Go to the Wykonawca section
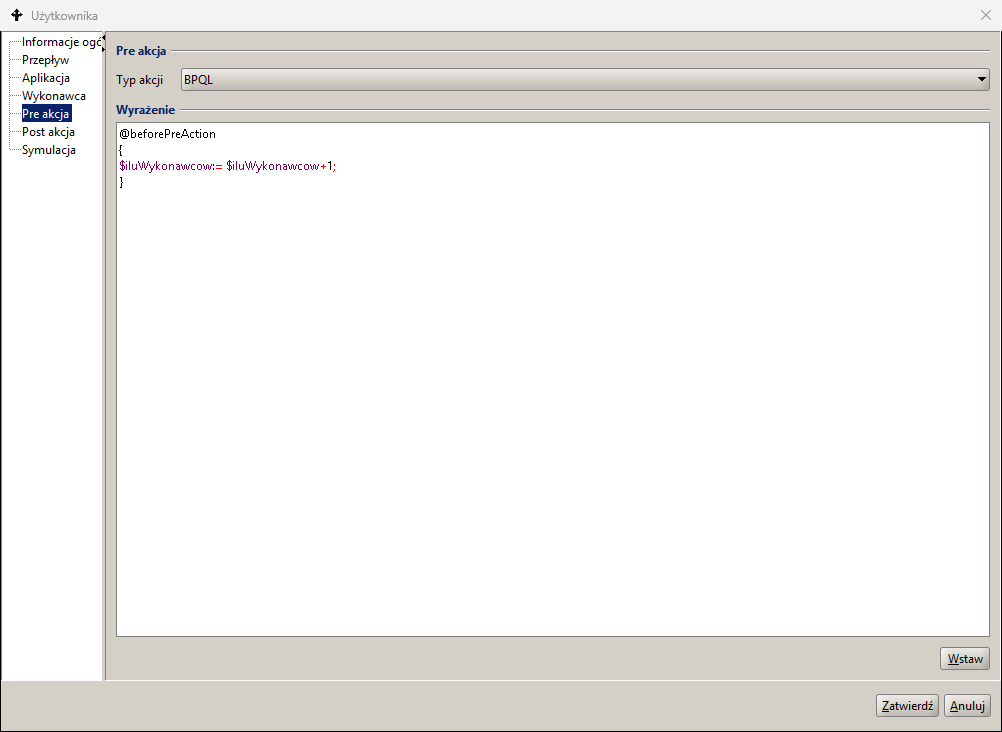 coord(54,96)
